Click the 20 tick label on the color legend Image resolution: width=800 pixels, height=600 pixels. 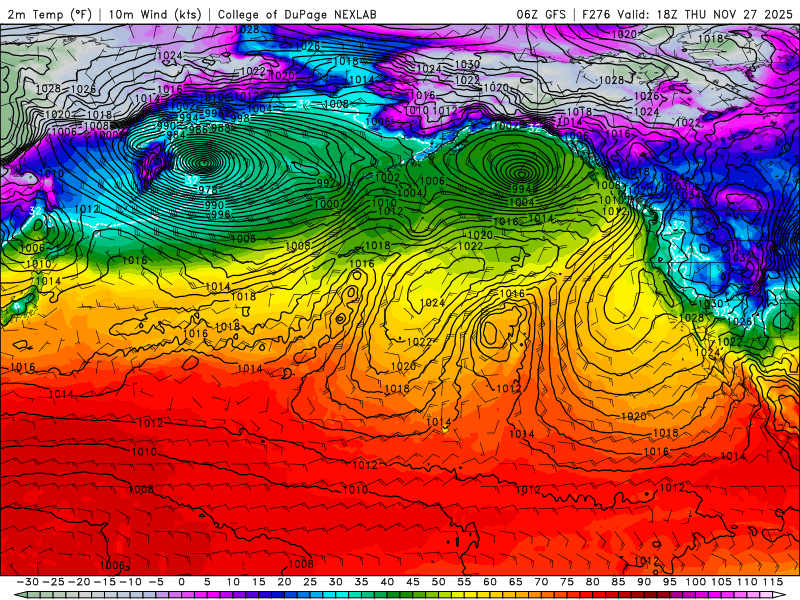284,582
